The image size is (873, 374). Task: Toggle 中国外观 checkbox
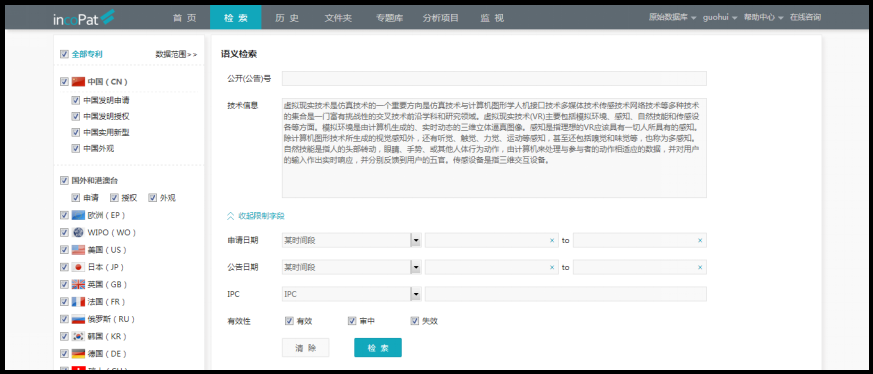[76, 149]
